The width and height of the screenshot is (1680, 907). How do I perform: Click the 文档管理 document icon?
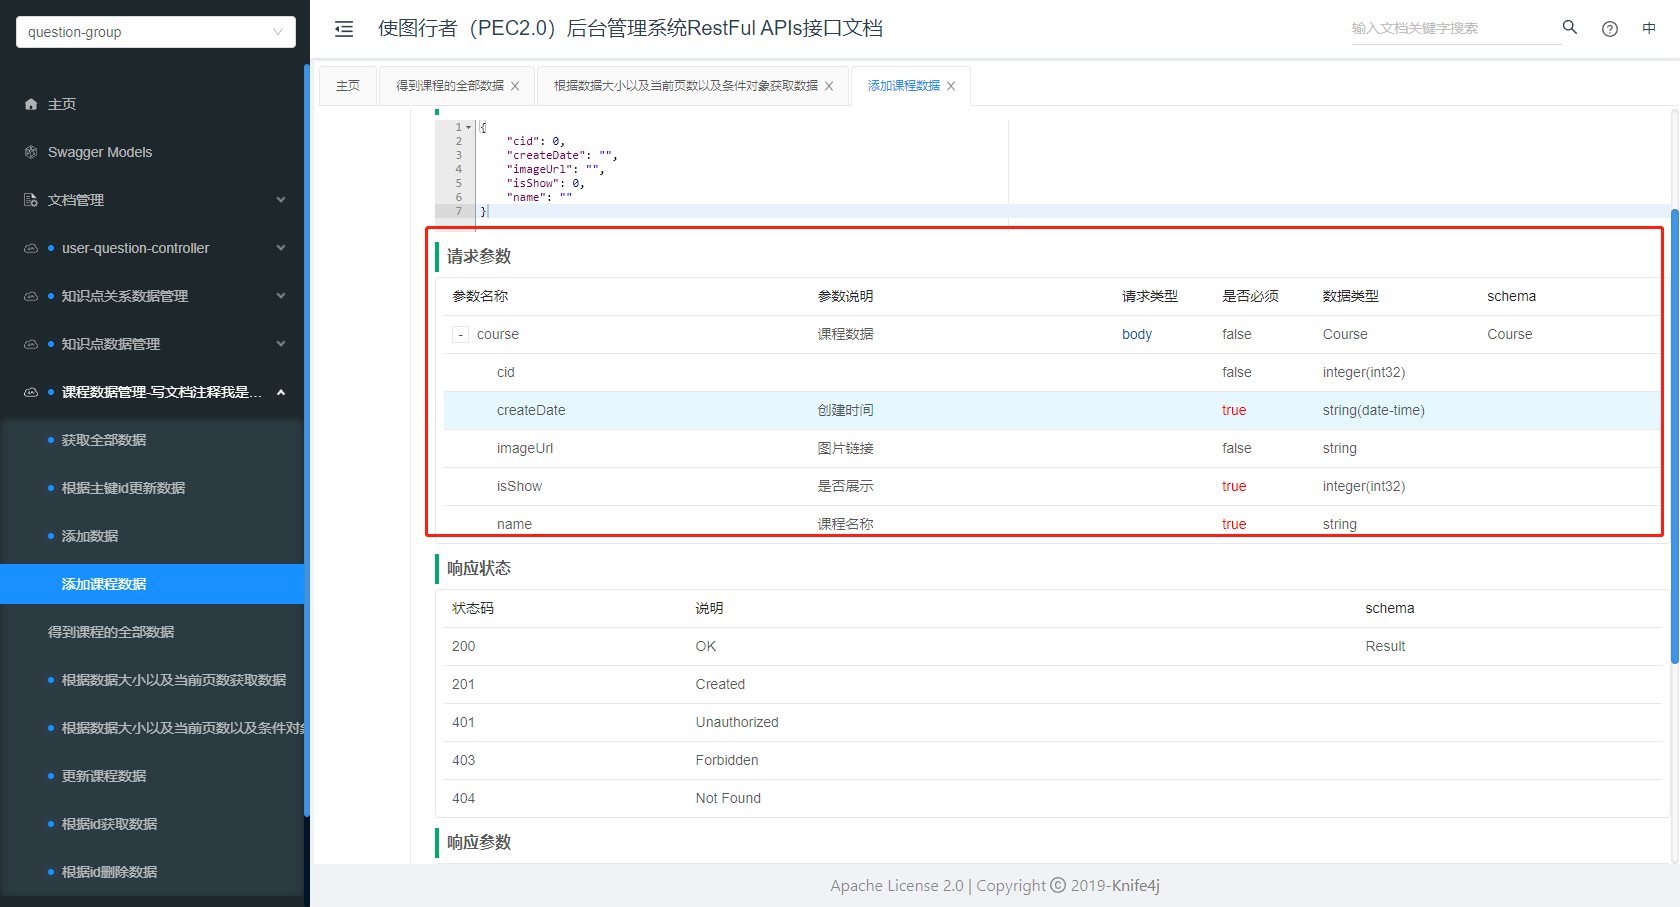31,200
